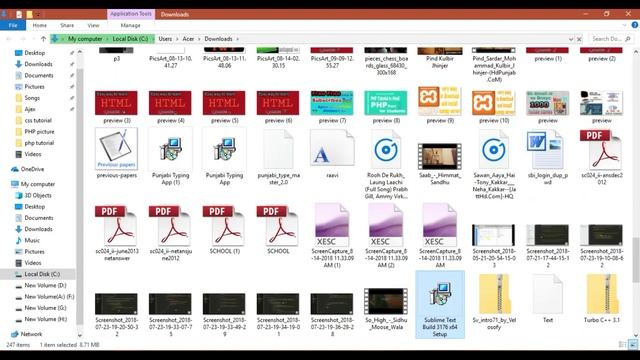Select Screenshot_2018-05-21-20-54-15-03 thumbnail
This screenshot has width=640, height=360.
point(493,235)
